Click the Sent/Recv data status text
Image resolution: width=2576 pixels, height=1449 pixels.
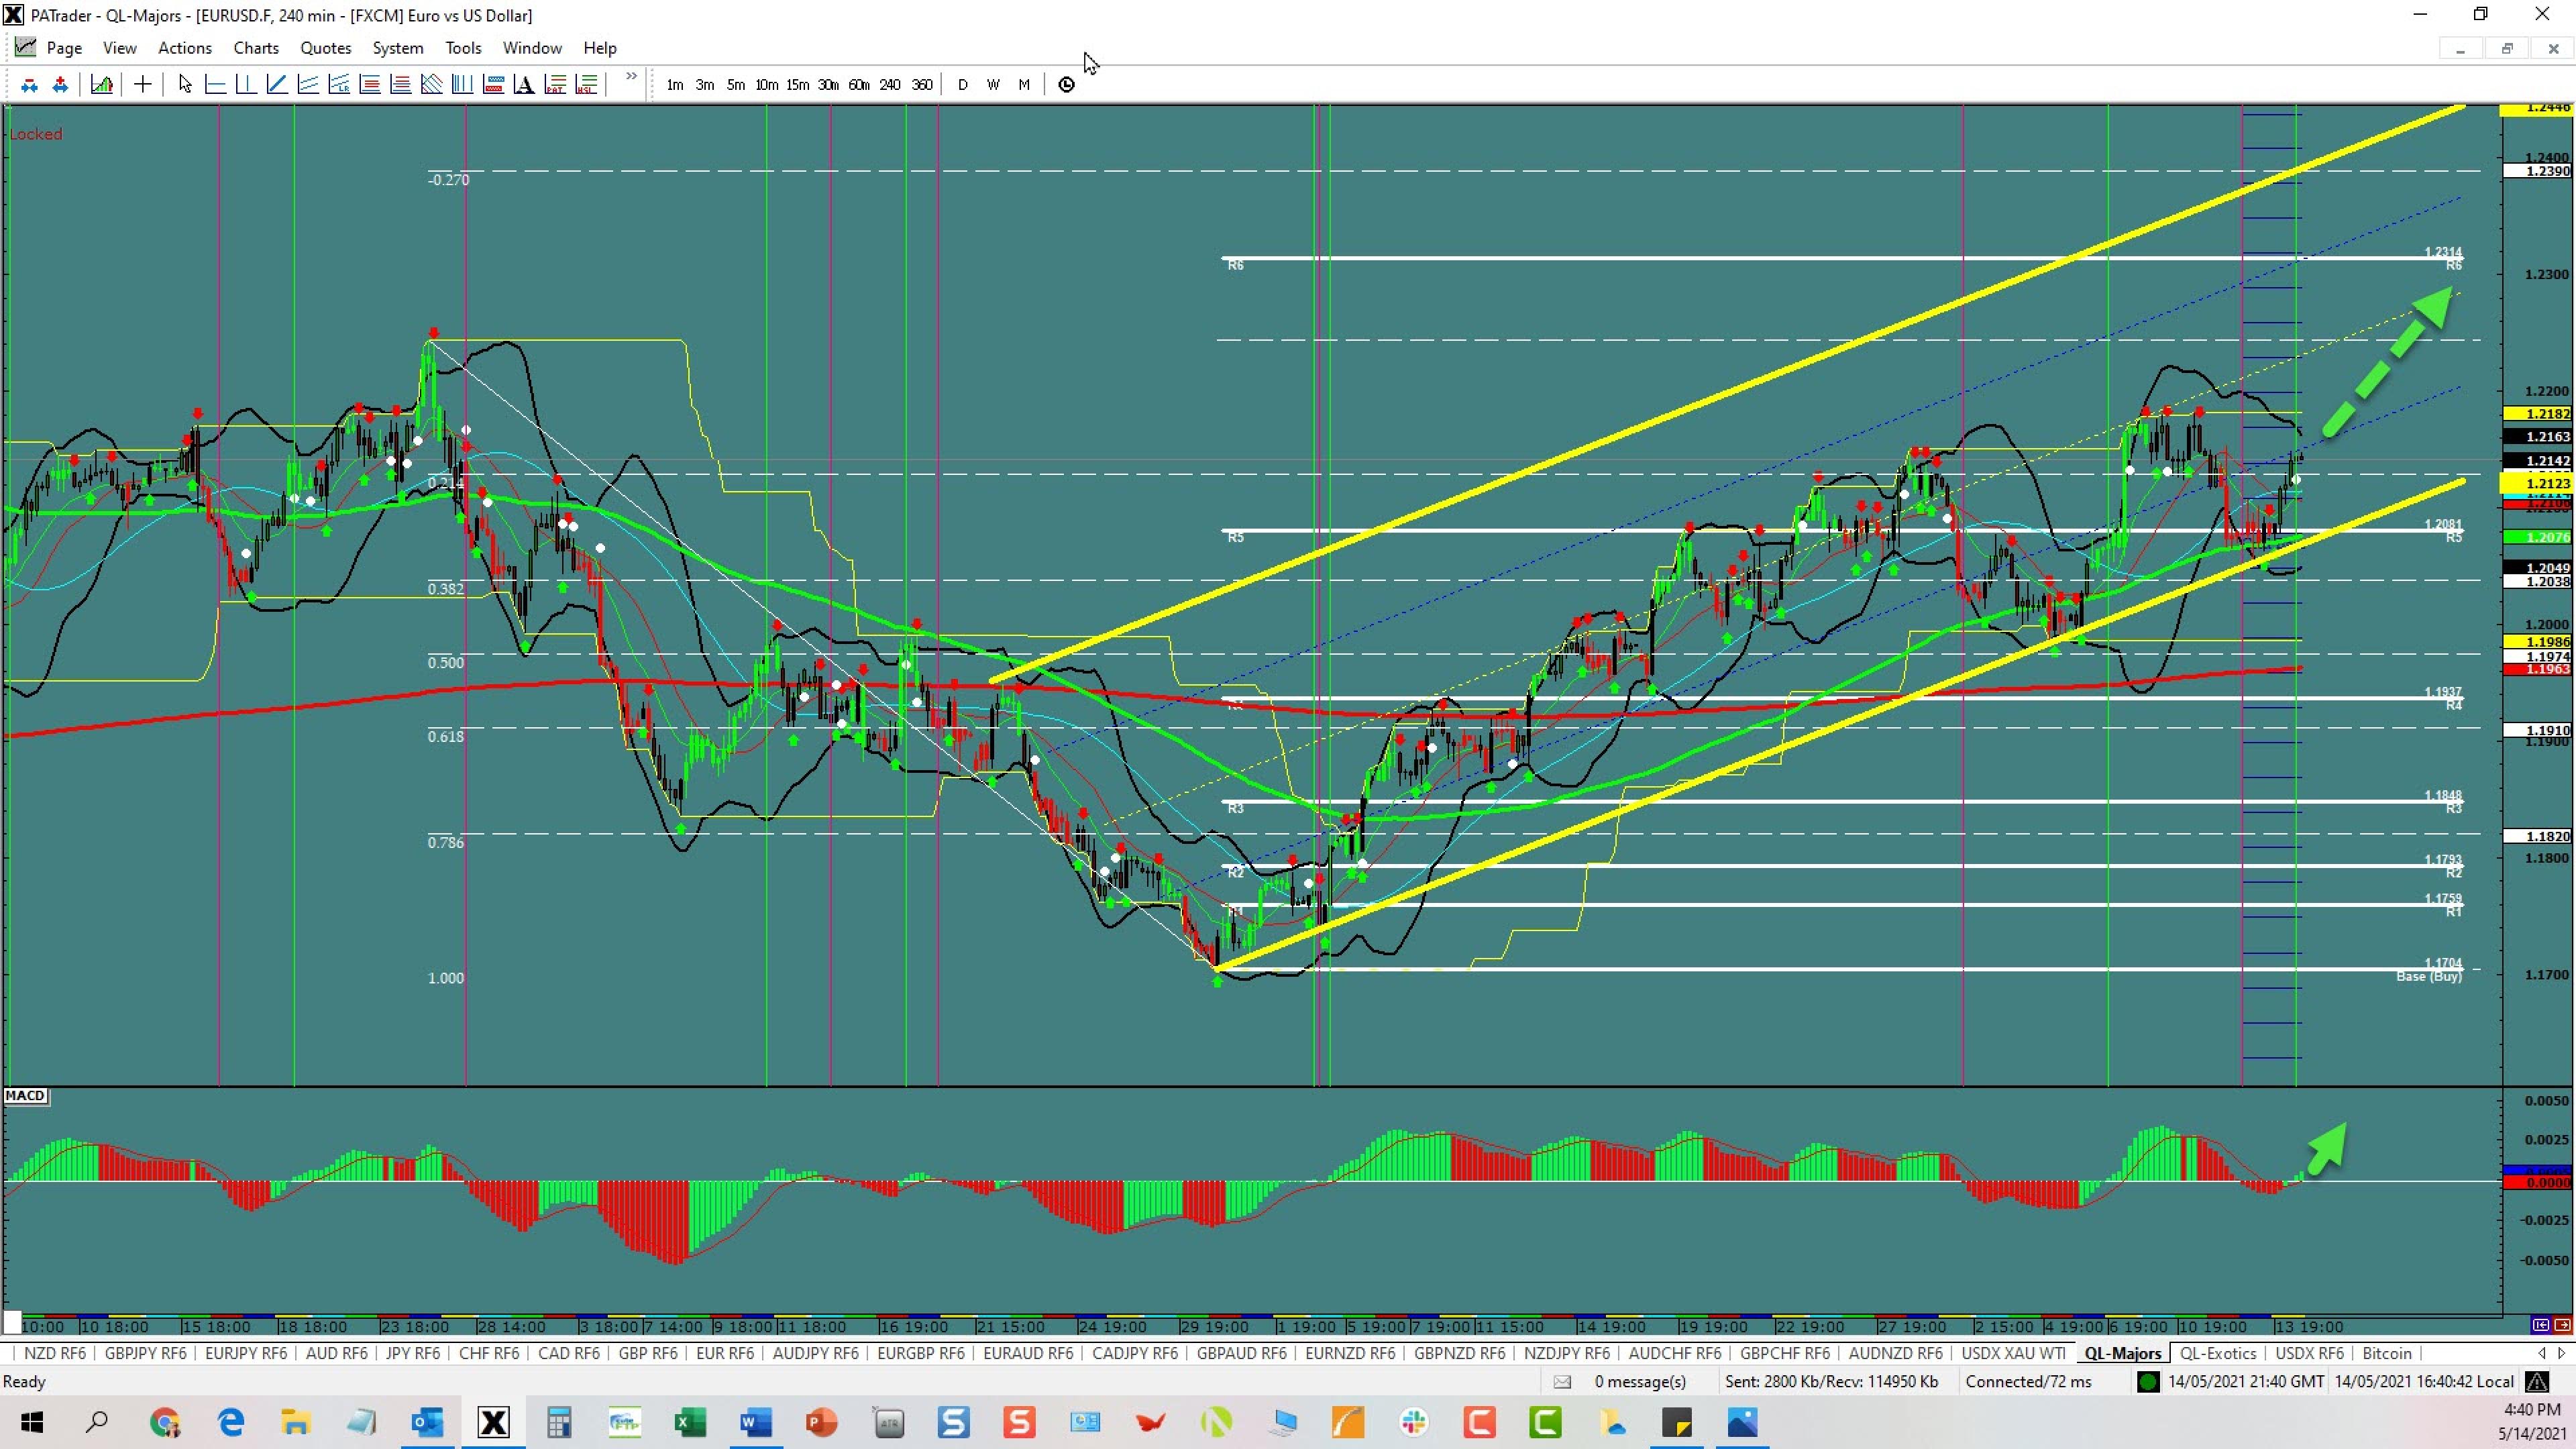pos(1831,1382)
